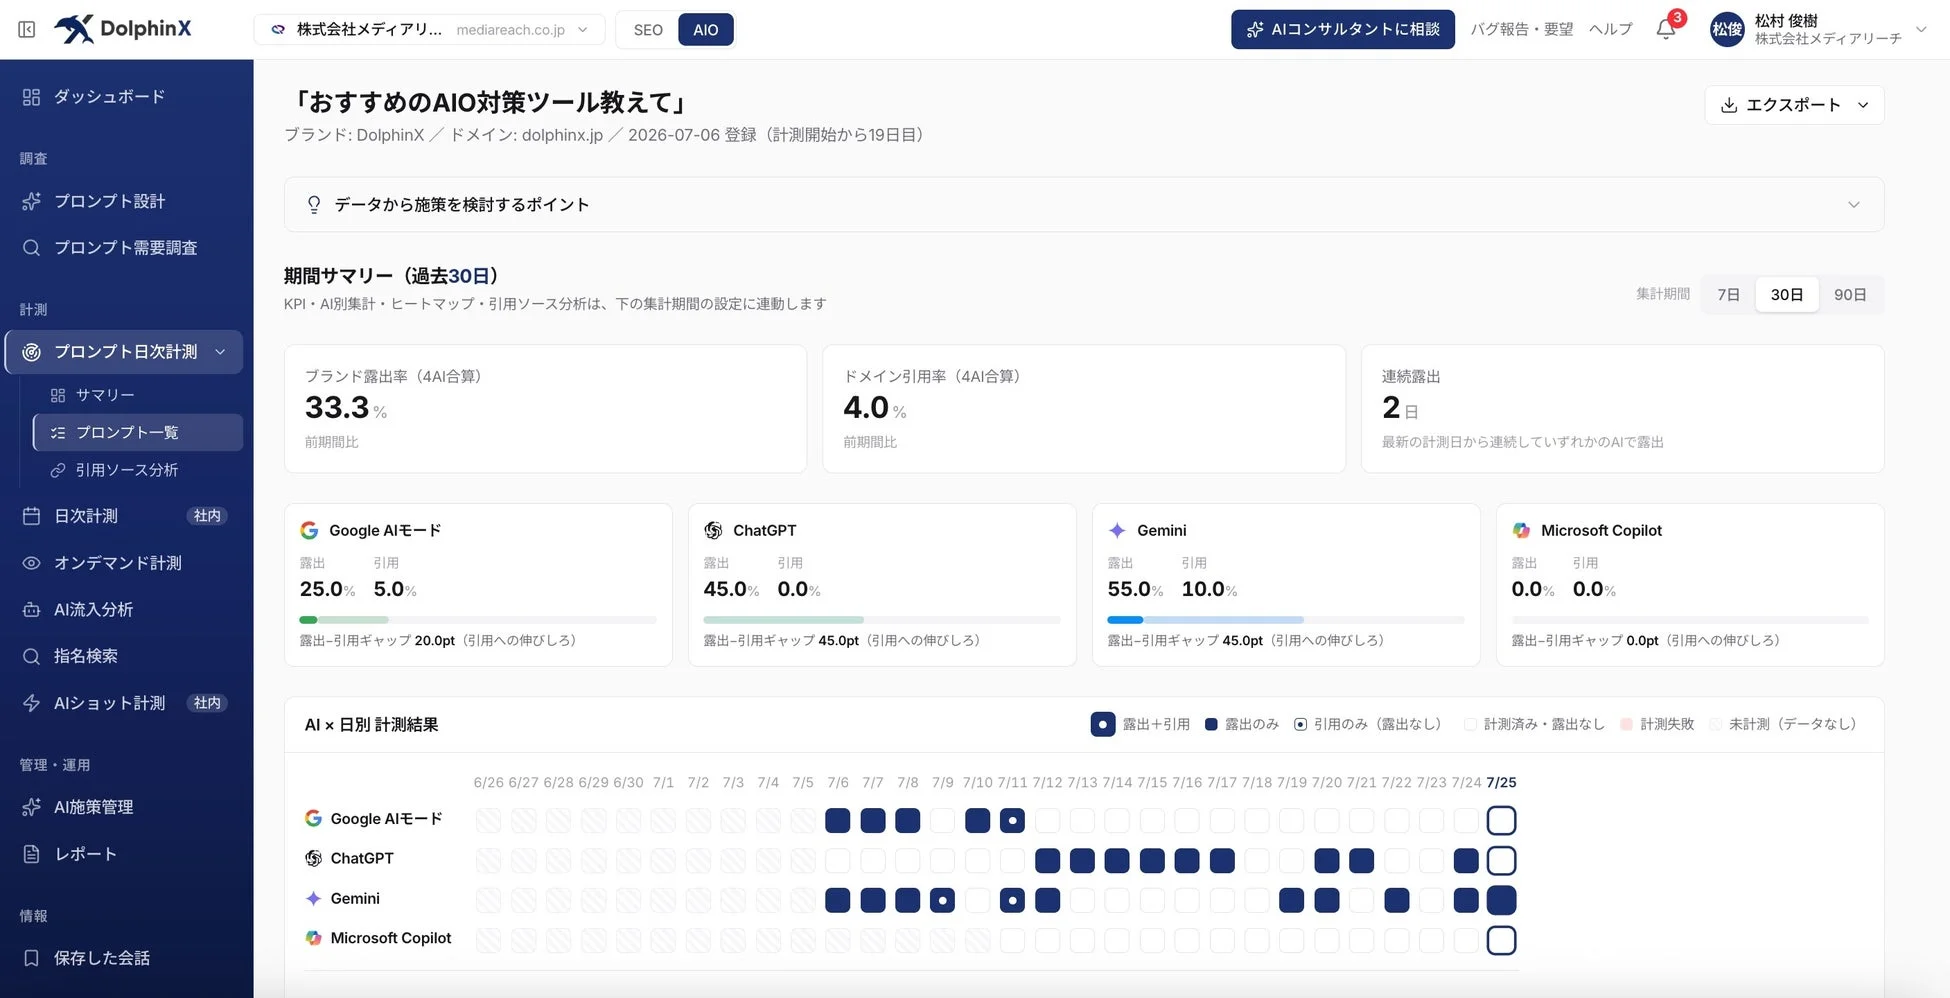Image resolution: width=1950 pixels, height=998 pixels.
Task: Open the notifications bell
Action: click(1665, 29)
